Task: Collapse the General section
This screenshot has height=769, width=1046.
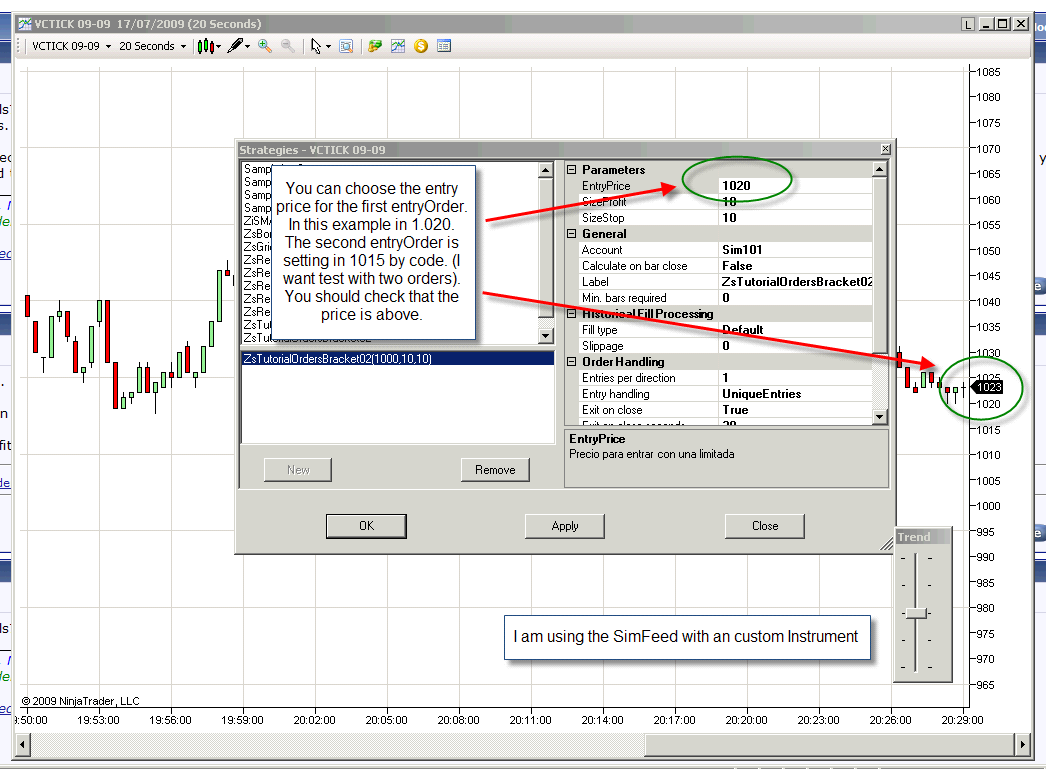Action: pyautogui.click(x=572, y=233)
